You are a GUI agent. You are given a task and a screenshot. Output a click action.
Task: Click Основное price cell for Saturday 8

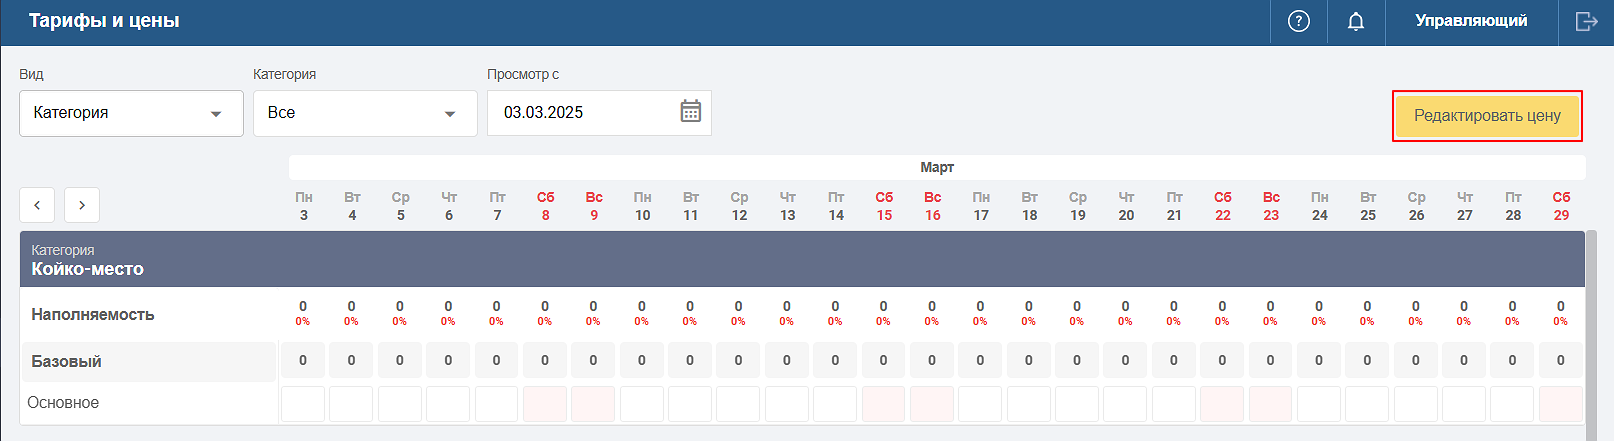pyautogui.click(x=545, y=404)
